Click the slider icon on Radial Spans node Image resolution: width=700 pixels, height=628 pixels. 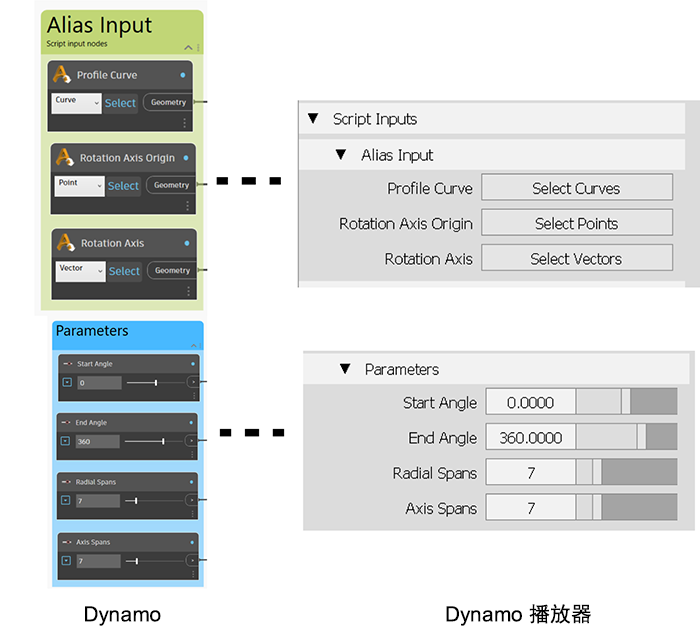tap(66, 482)
